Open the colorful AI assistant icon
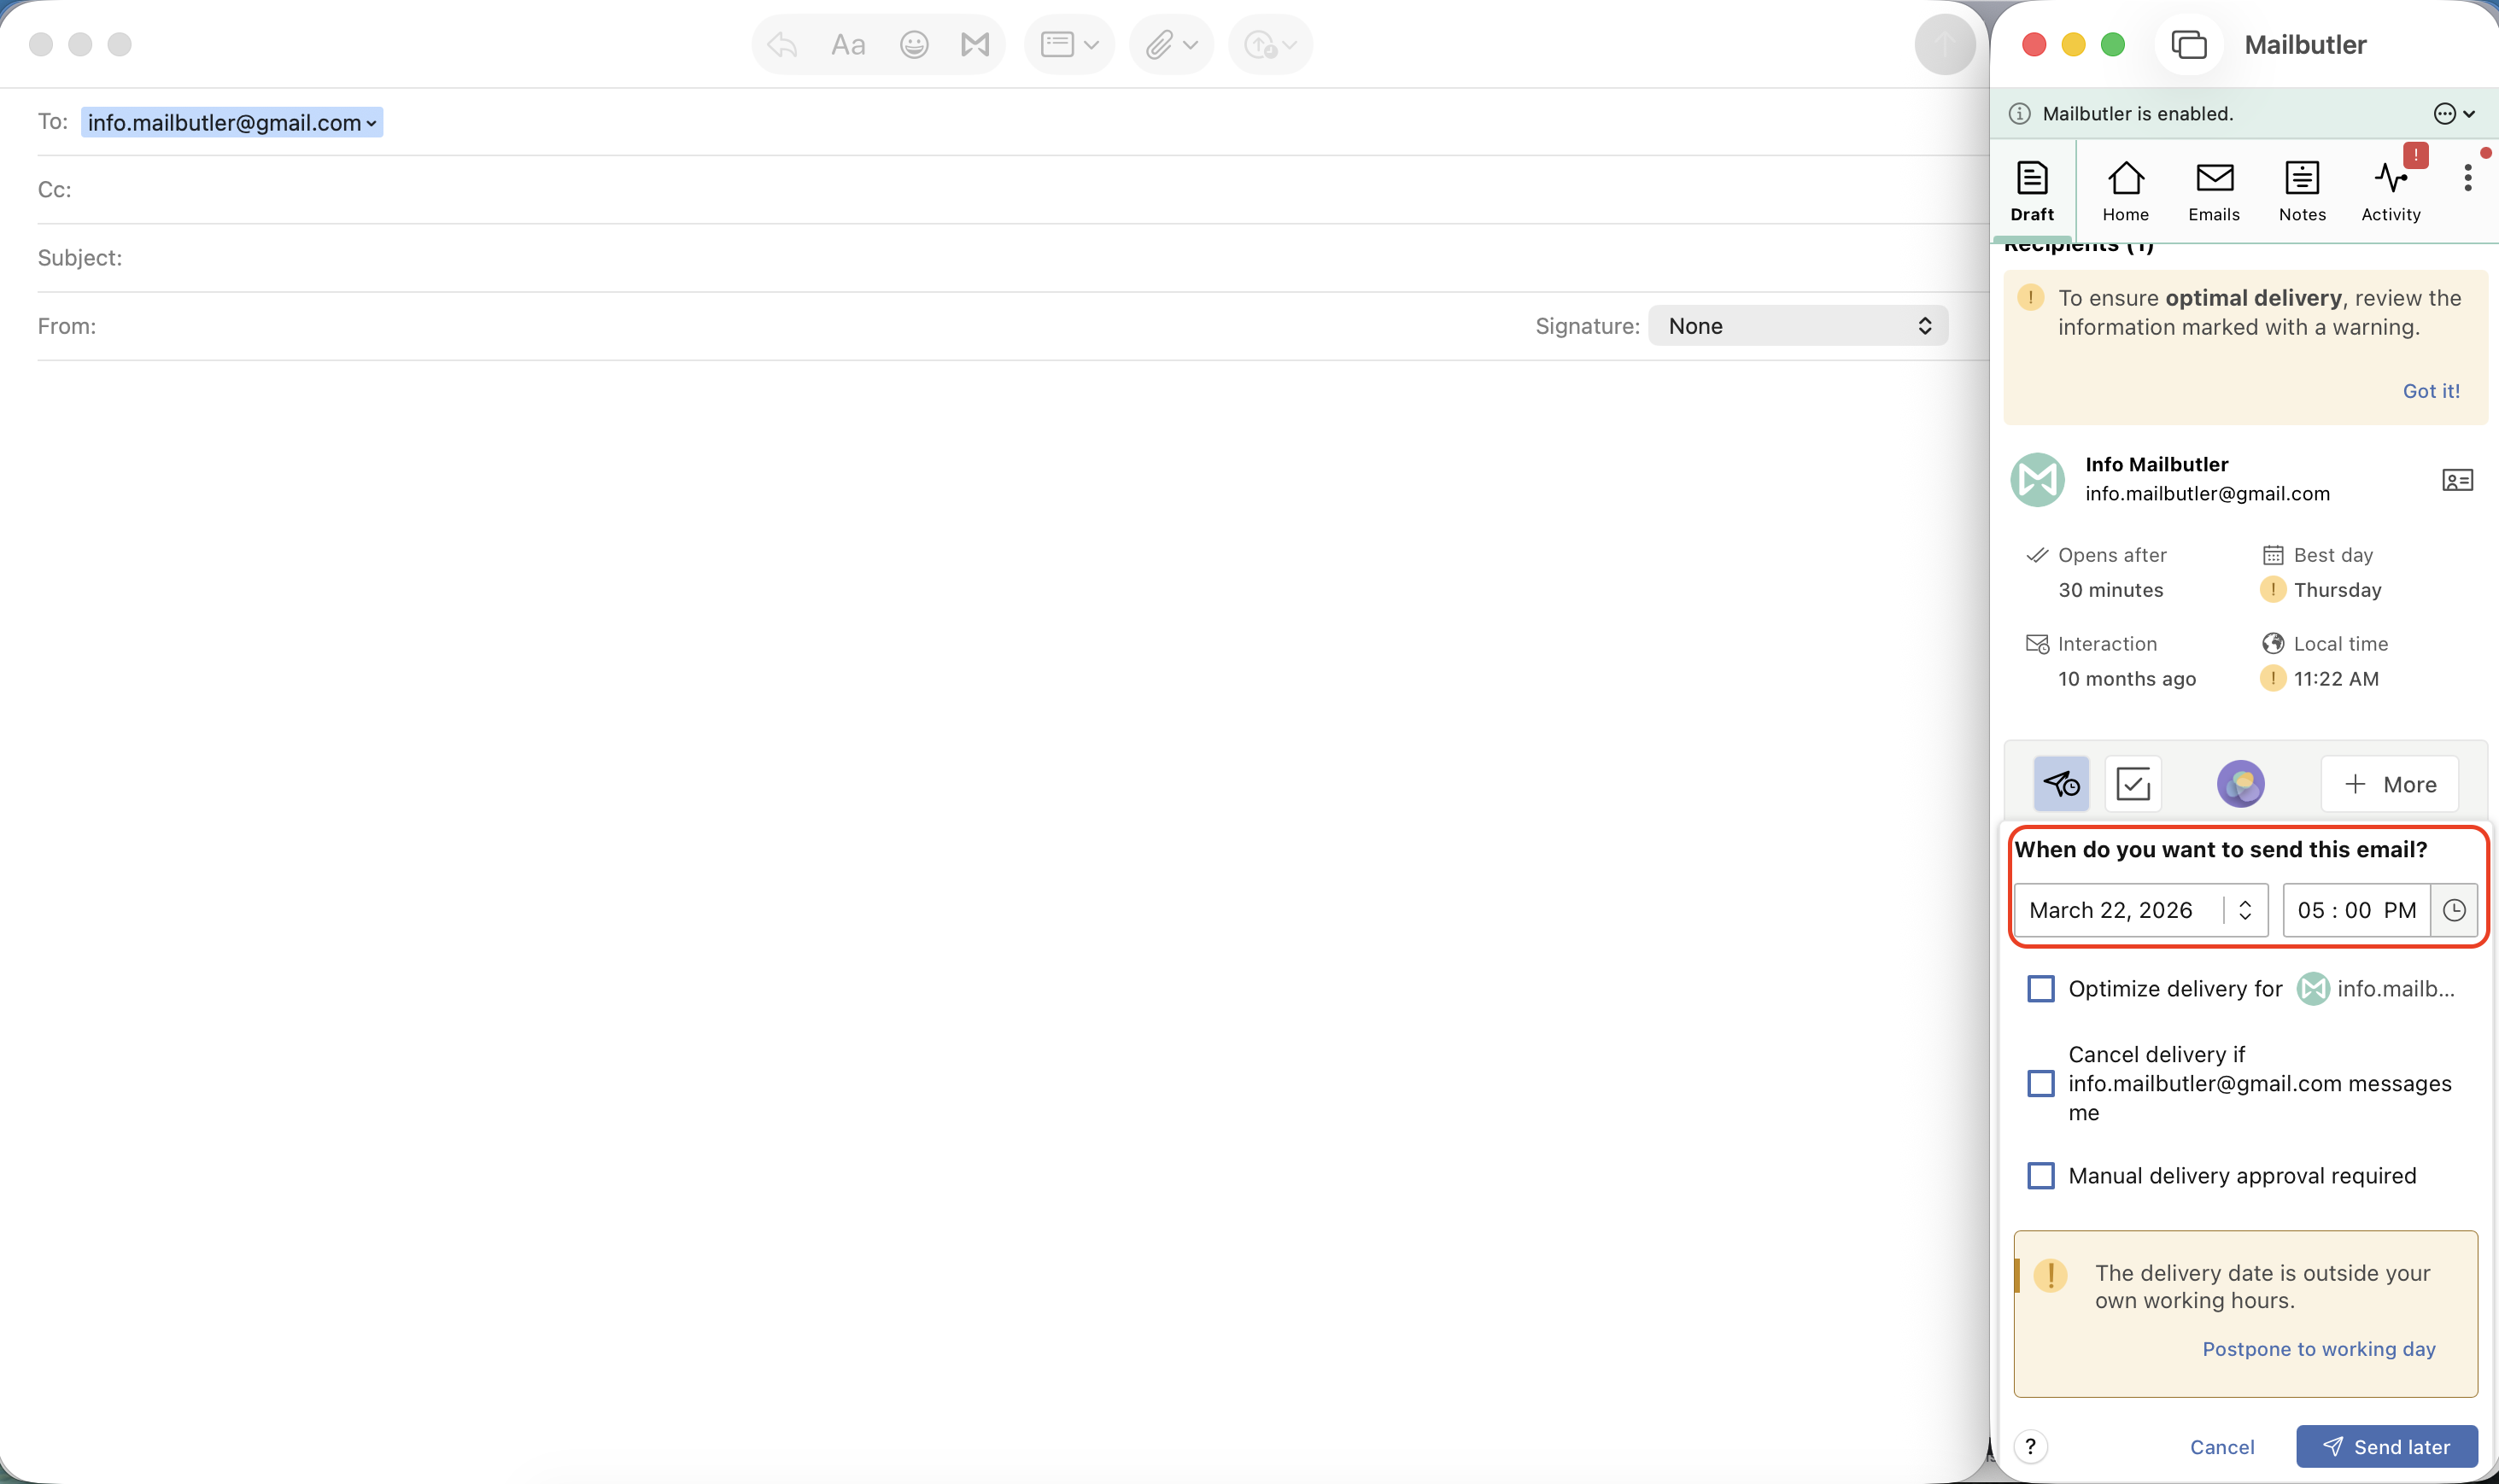Screen dimensions: 2499x1484 [x=2240, y=783]
